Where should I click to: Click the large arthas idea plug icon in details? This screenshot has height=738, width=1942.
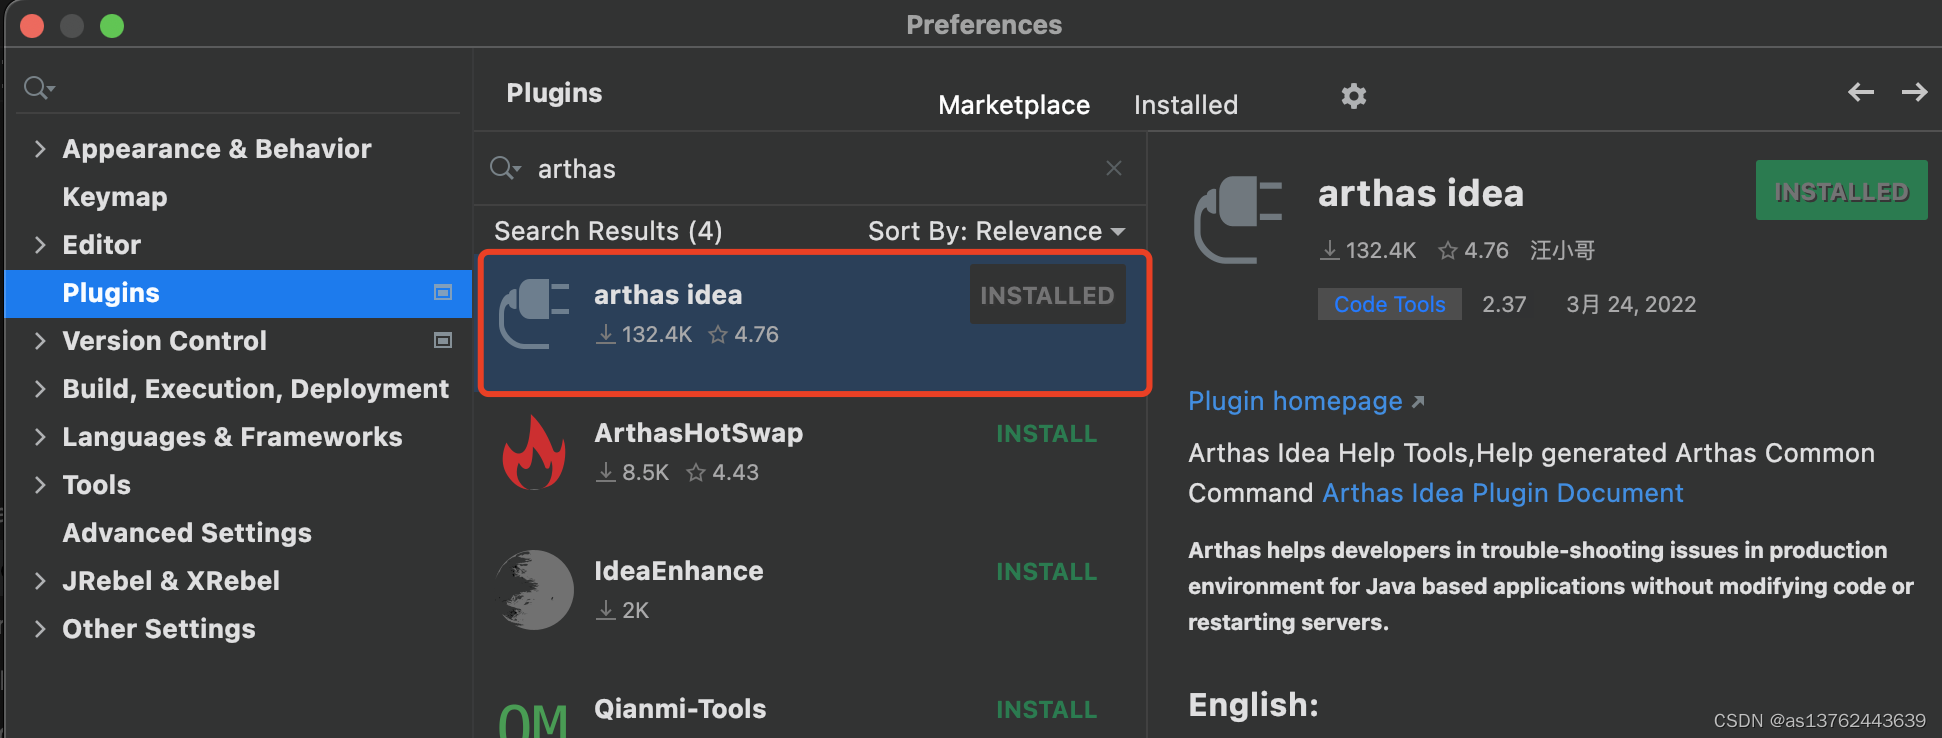point(1238,219)
